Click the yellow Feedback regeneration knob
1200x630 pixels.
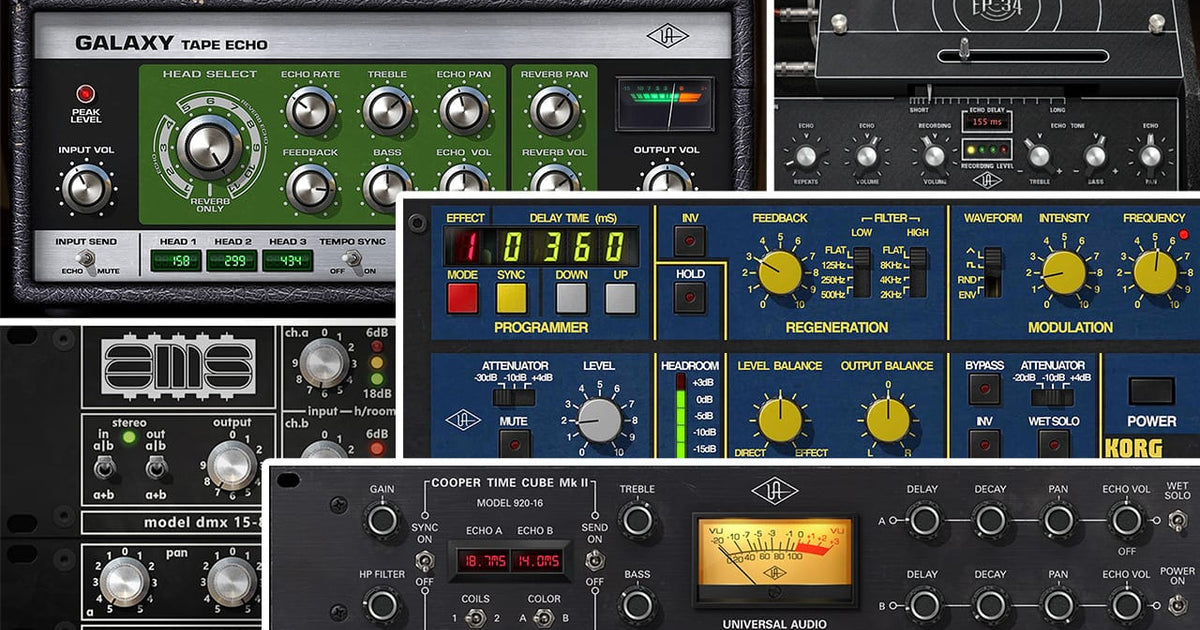tap(780, 272)
